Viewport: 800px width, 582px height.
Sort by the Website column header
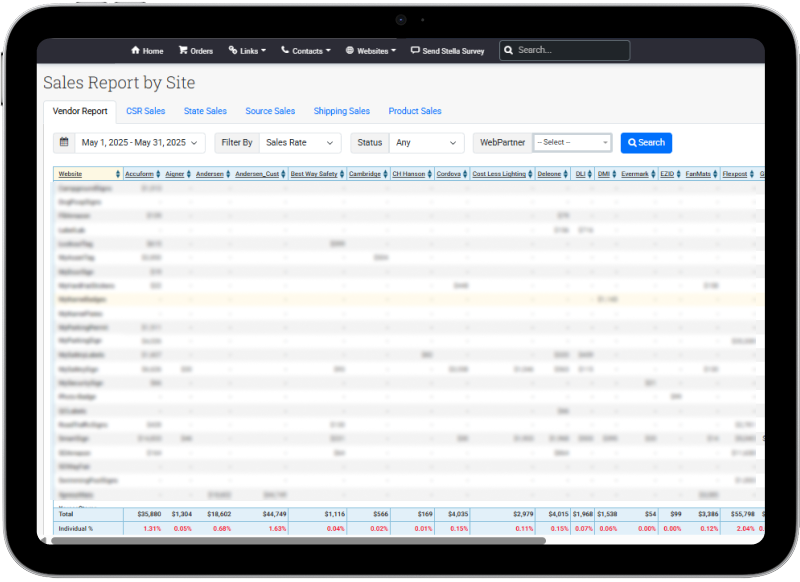pyautogui.click(x=71, y=174)
